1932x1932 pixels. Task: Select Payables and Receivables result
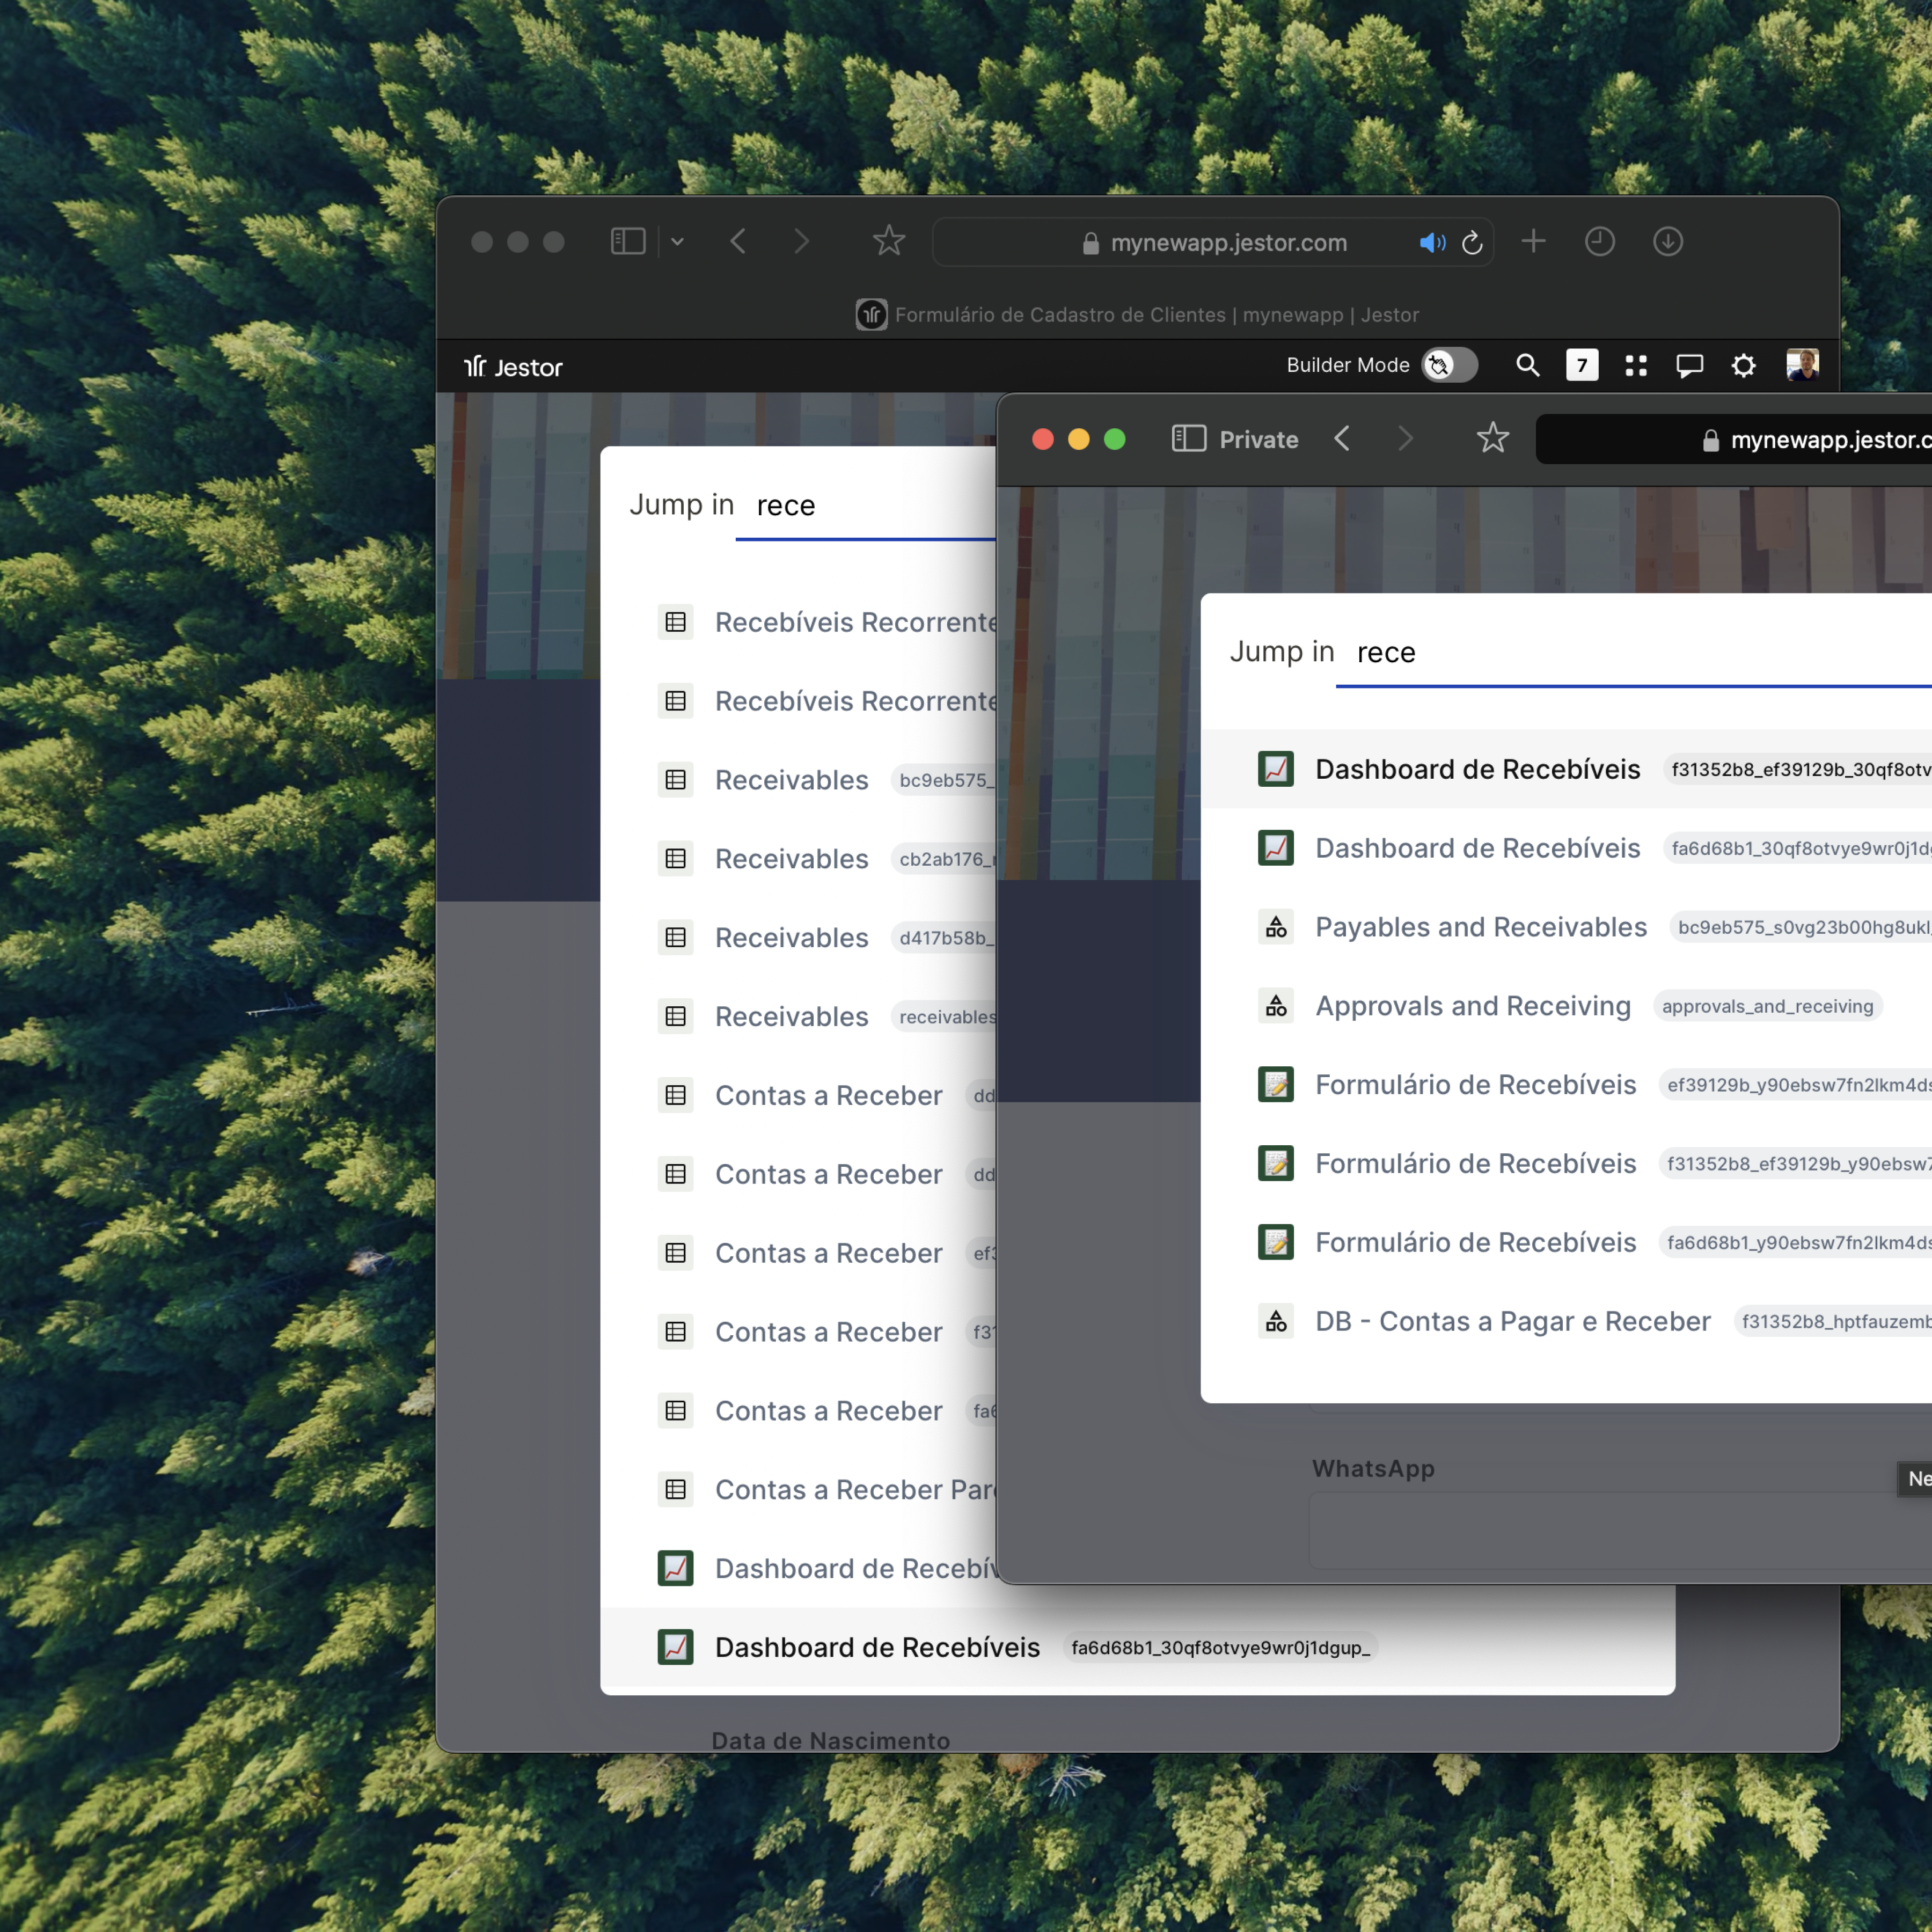pos(1480,927)
